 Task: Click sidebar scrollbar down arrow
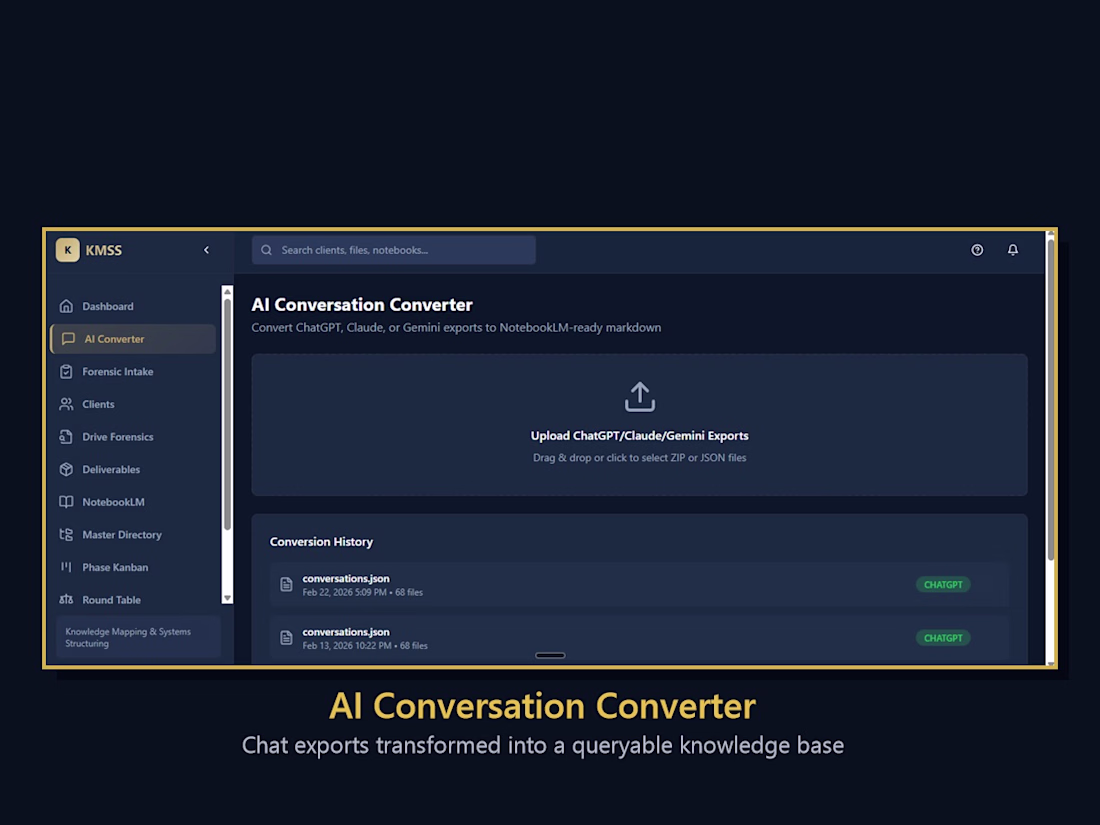click(227, 598)
